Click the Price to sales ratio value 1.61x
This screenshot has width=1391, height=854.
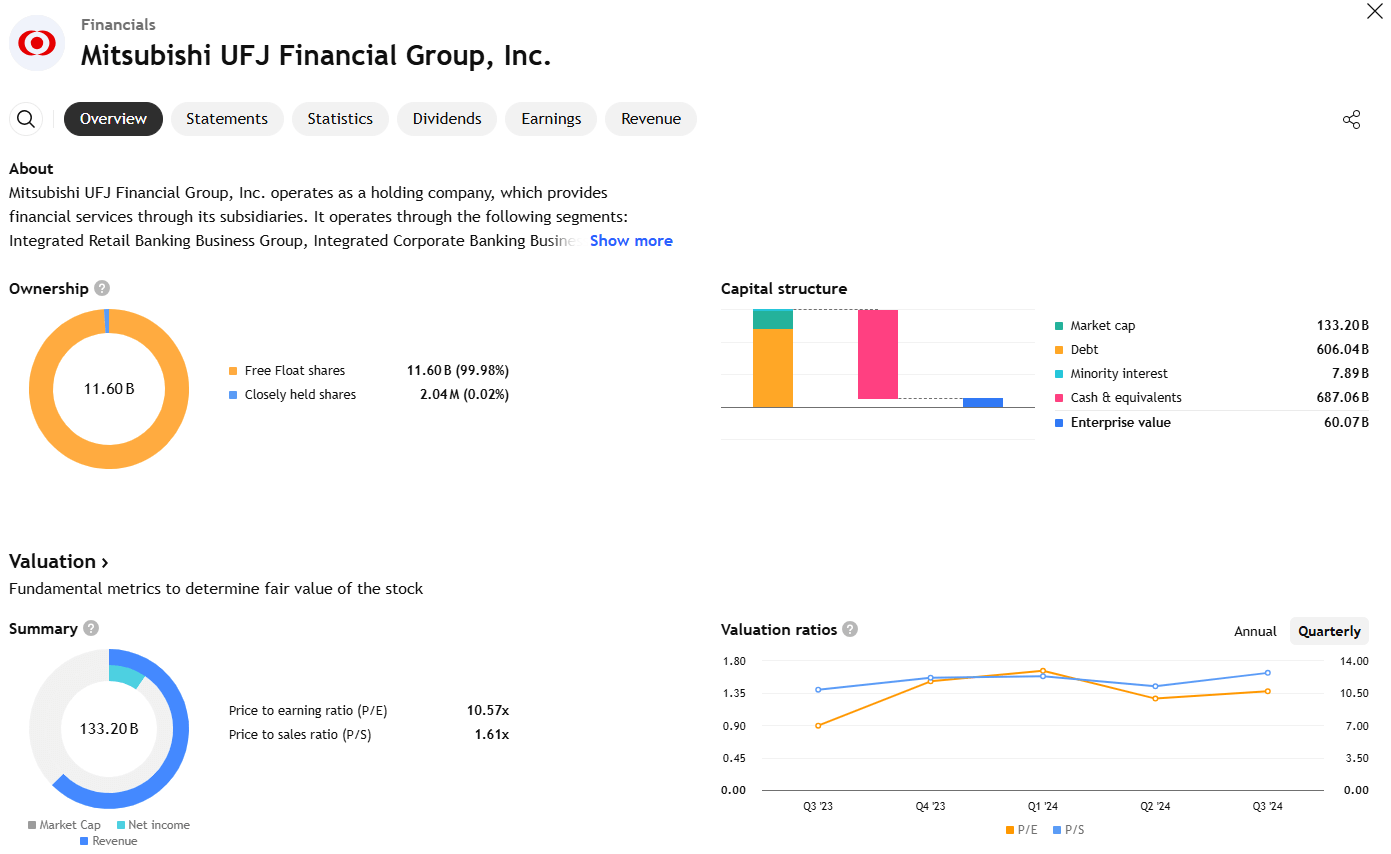click(x=492, y=735)
